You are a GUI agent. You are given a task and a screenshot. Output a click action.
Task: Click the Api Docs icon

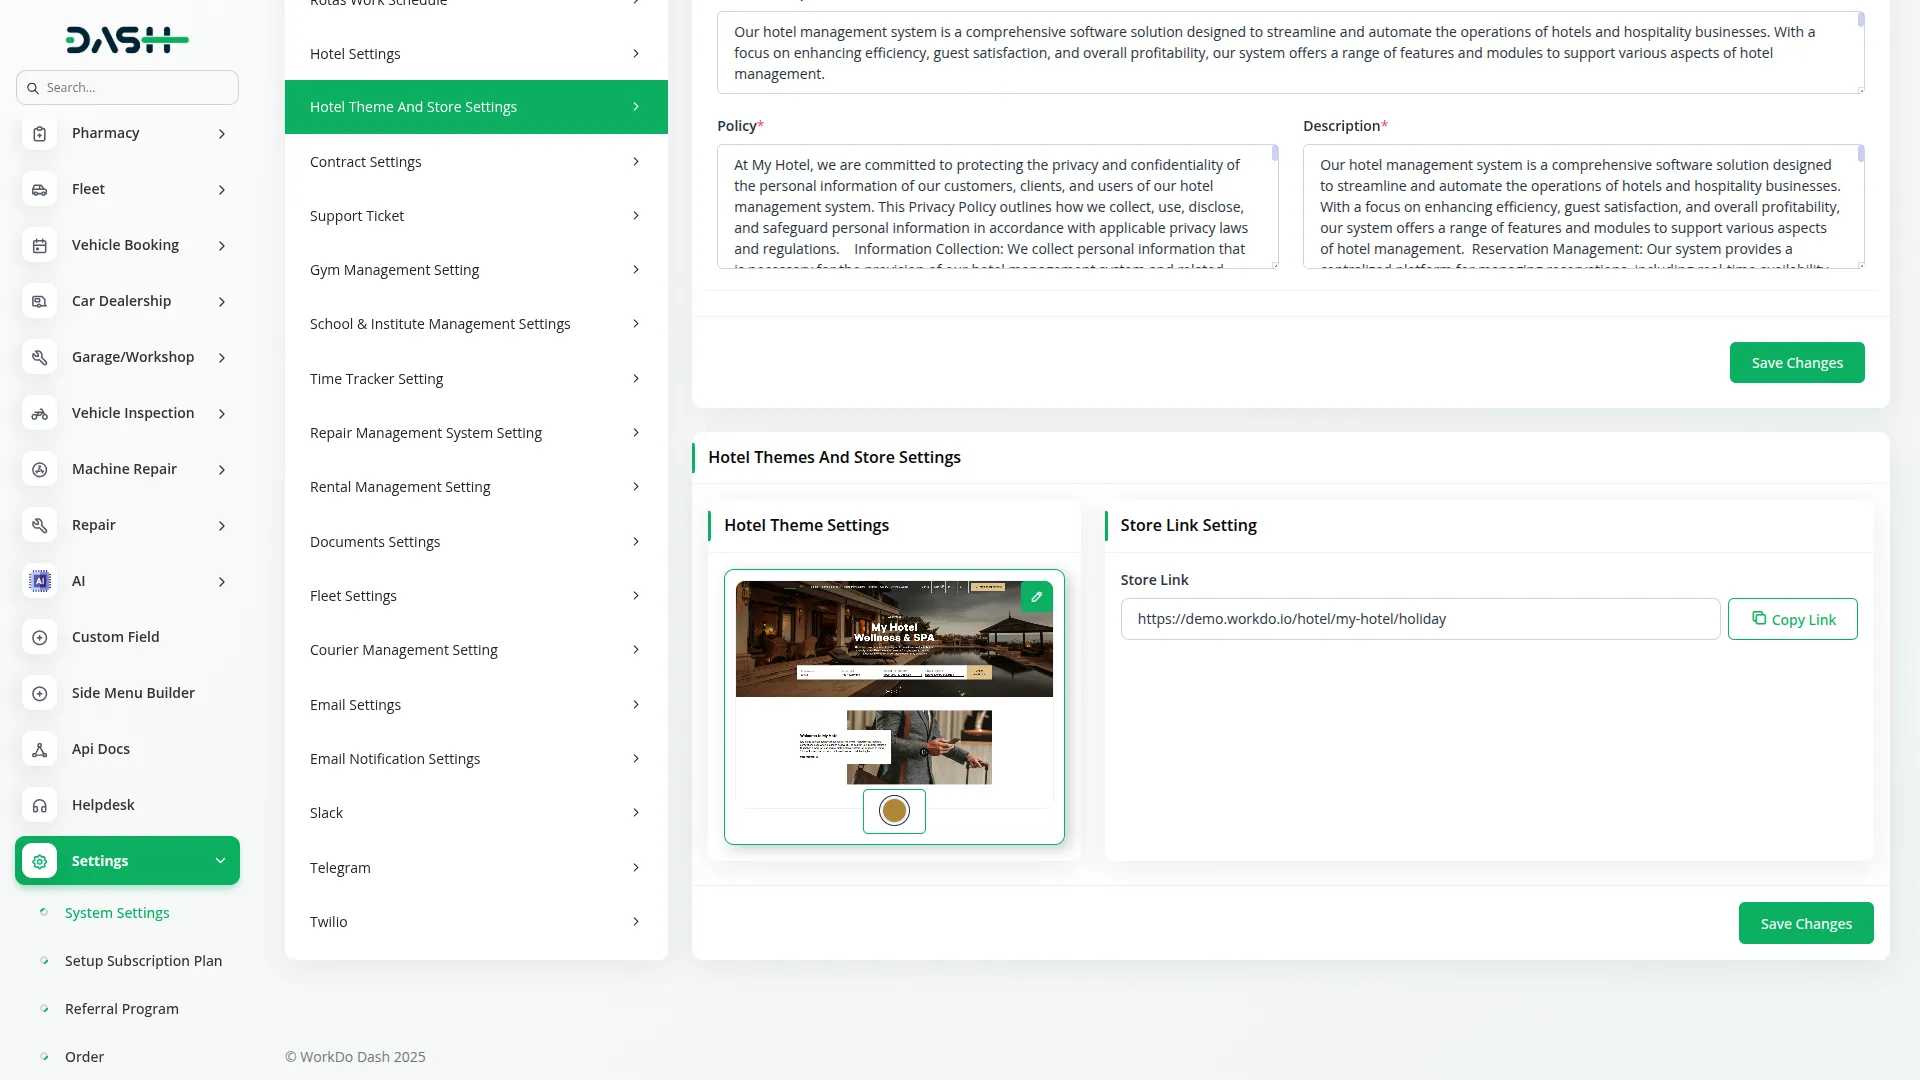pos(40,750)
